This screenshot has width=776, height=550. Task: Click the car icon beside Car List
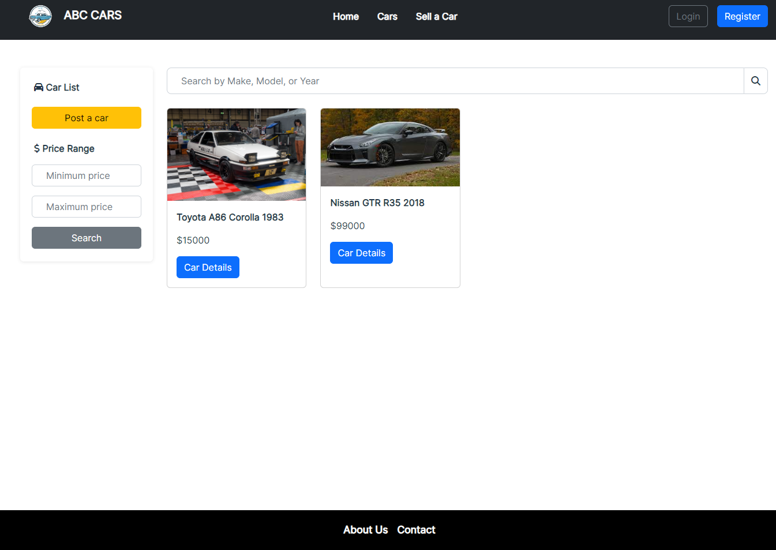38,87
